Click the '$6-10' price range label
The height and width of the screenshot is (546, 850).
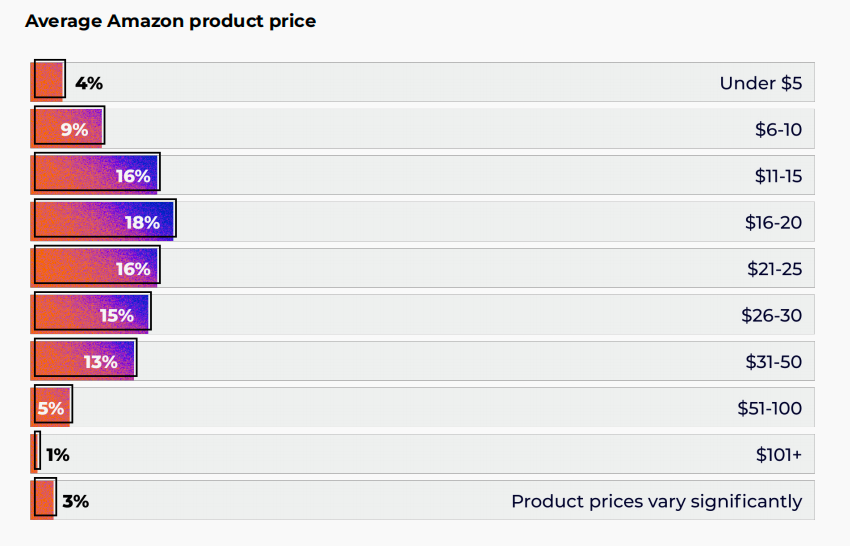click(778, 129)
